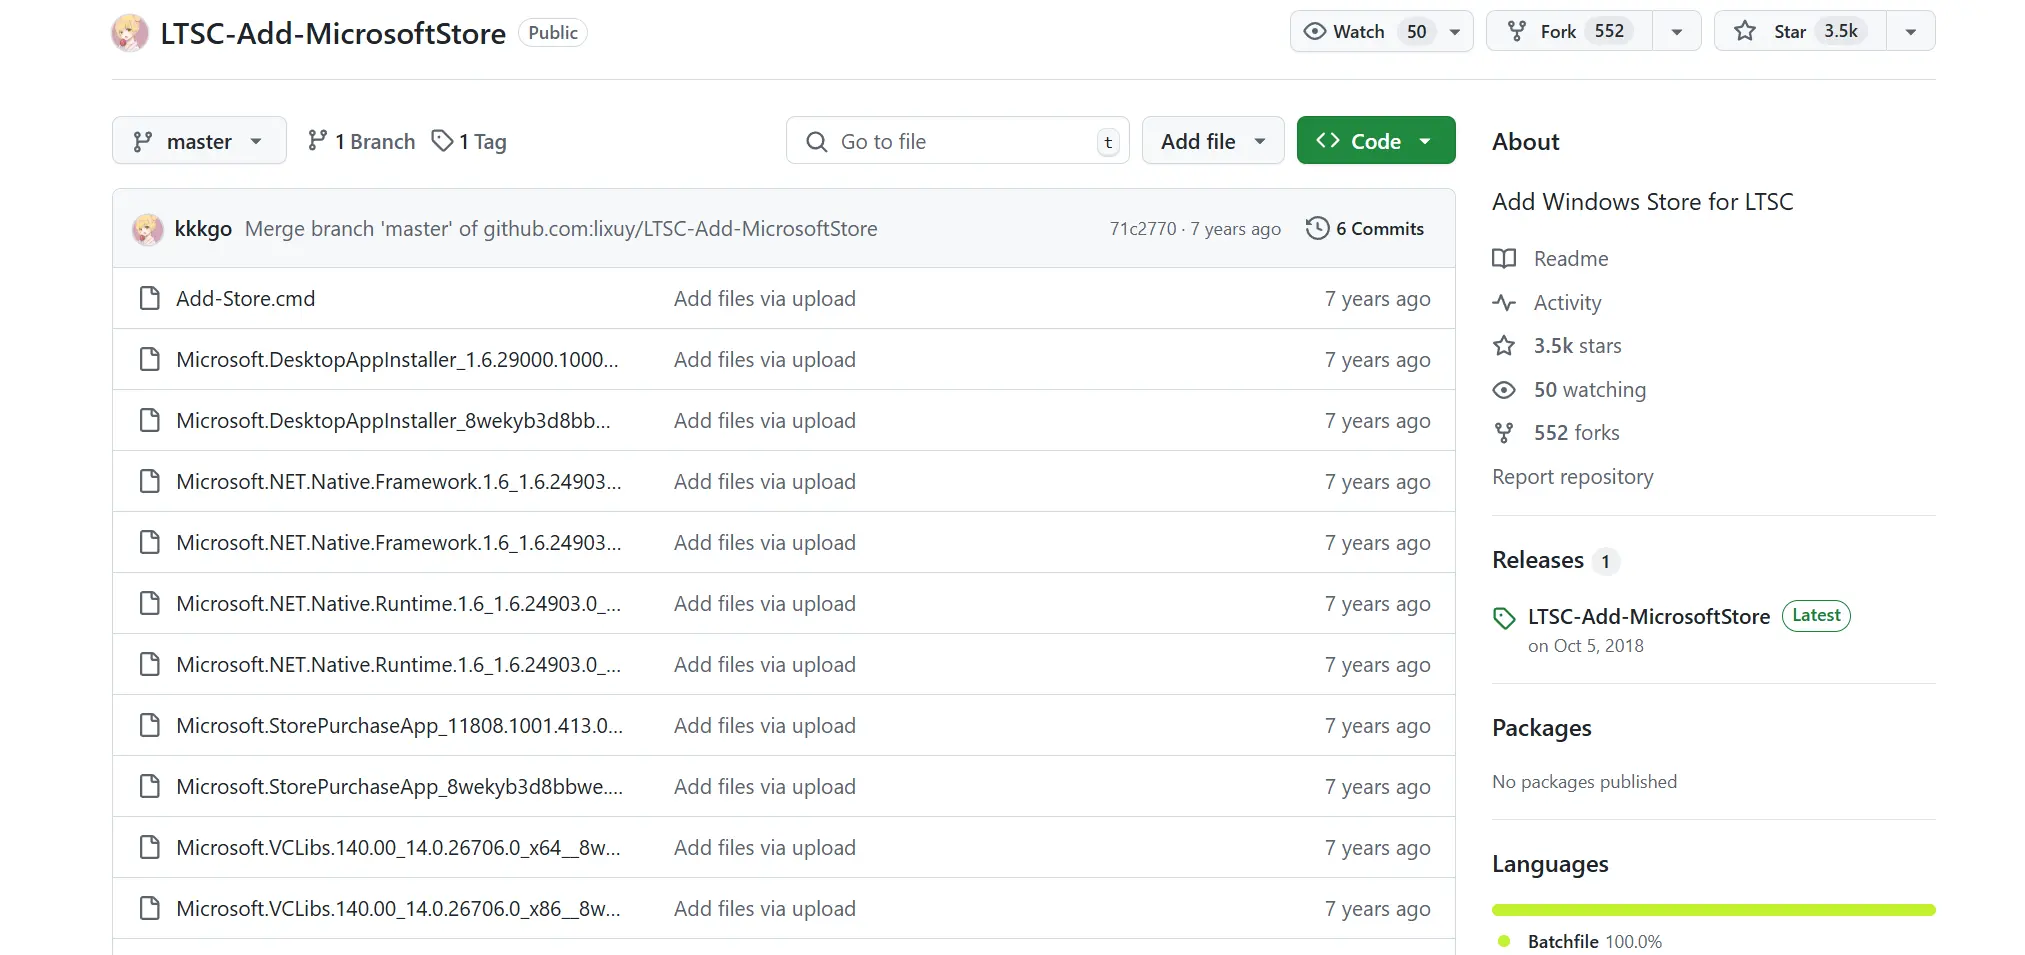Click the file icon for Microsoft.DesktopAppInstaller_1.6.29000.1000
This screenshot has height=955, width=2025.
(x=150, y=359)
